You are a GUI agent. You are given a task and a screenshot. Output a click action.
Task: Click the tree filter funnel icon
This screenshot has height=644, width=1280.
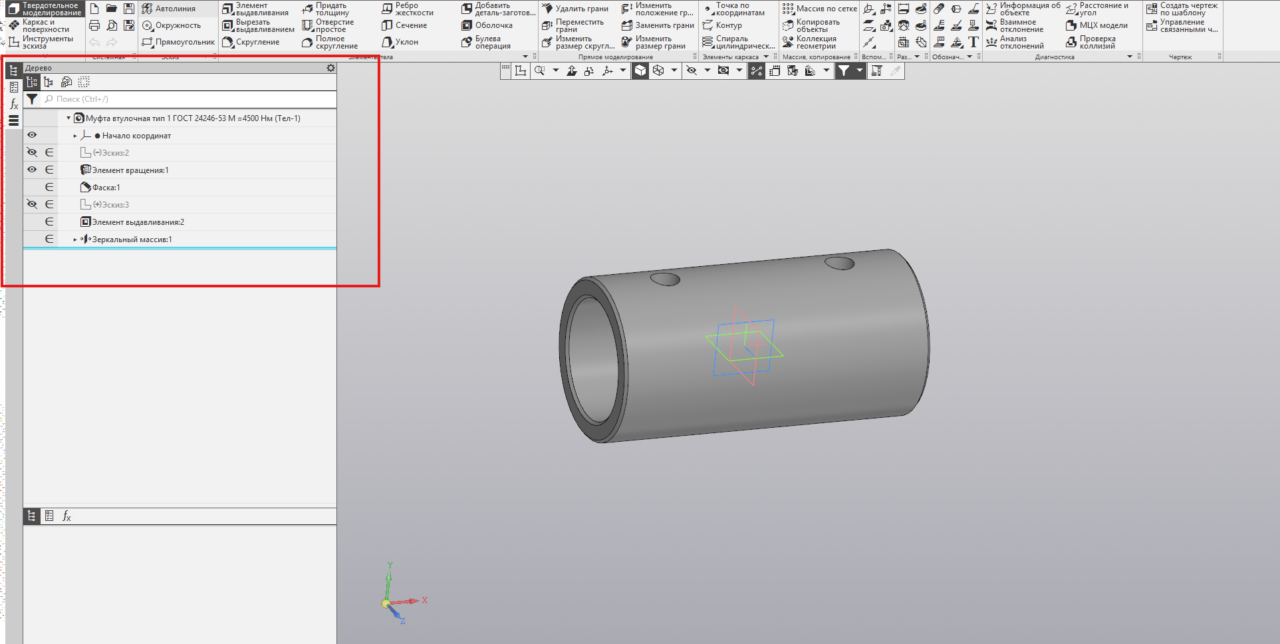click(32, 100)
